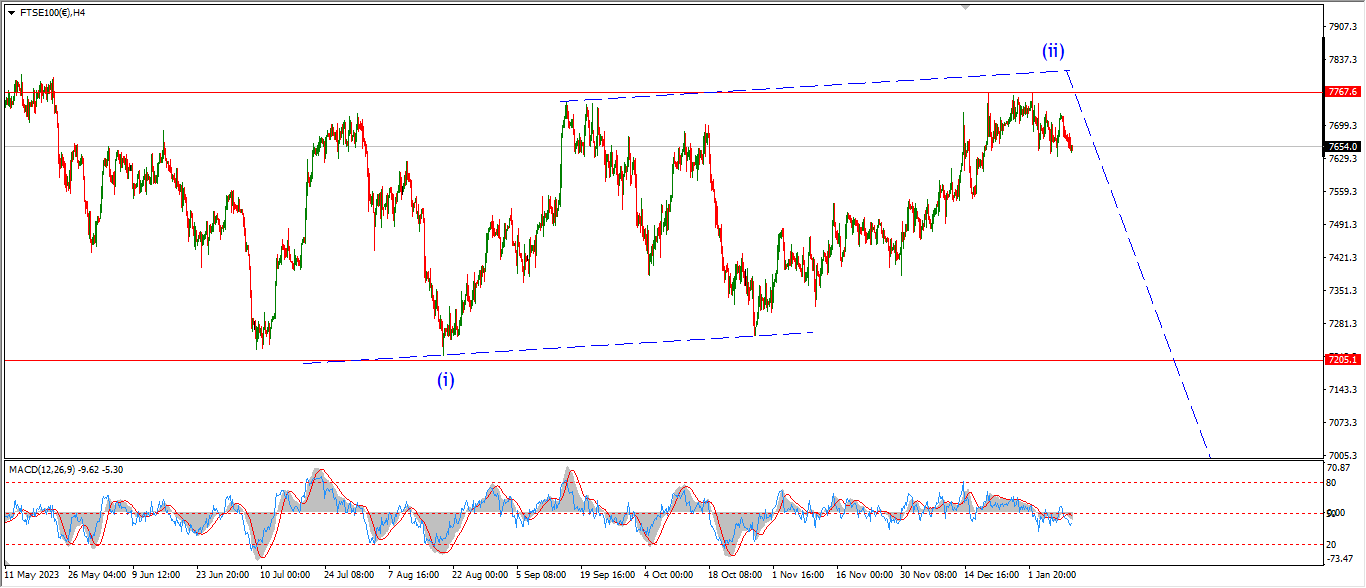The width and height of the screenshot is (1366, 588).
Task: Click the FTSE100(€),H4 chart title
Action: pos(52,13)
